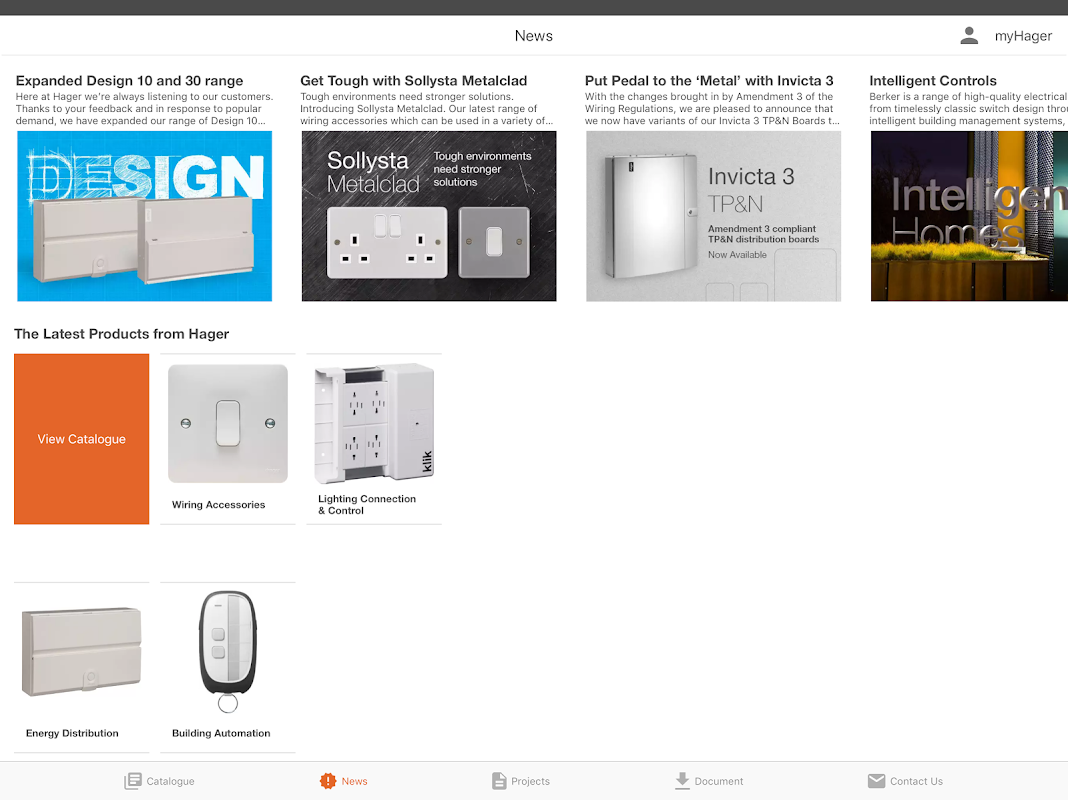1068x800 pixels.
Task: Read the Design 10 article summary text
Action: coord(144,109)
